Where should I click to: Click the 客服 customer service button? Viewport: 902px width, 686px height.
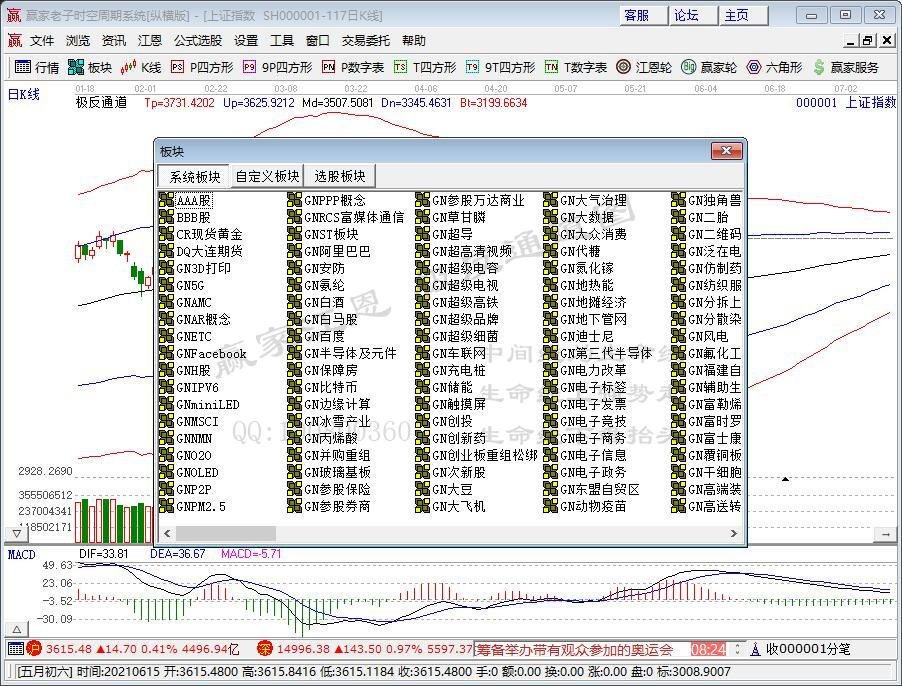pyautogui.click(x=637, y=15)
